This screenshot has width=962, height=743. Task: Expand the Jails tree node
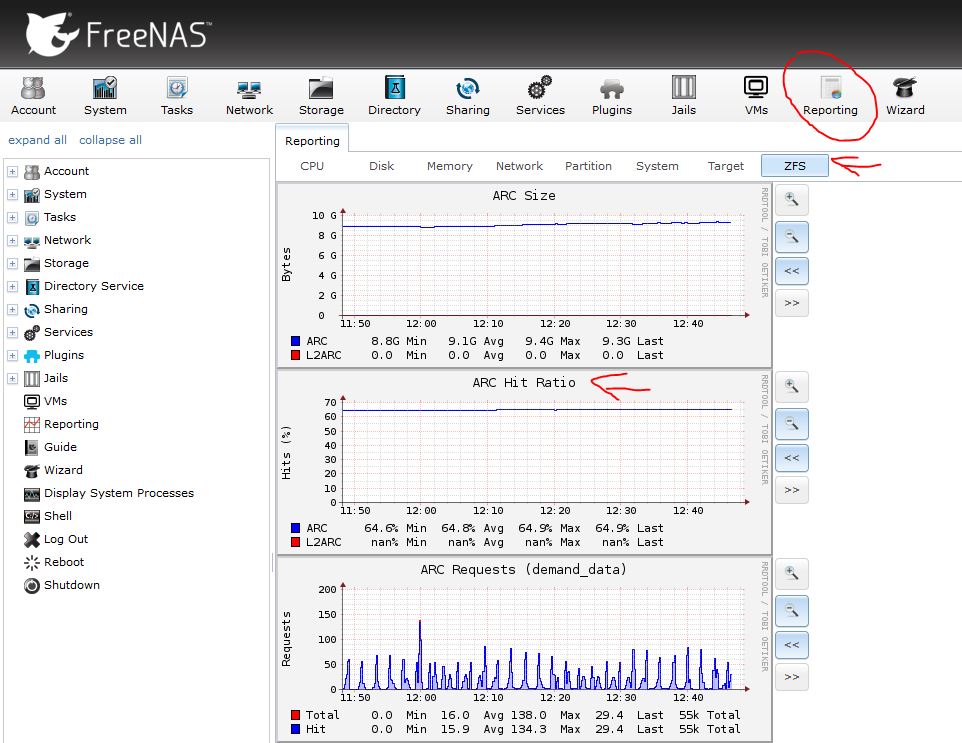13,379
